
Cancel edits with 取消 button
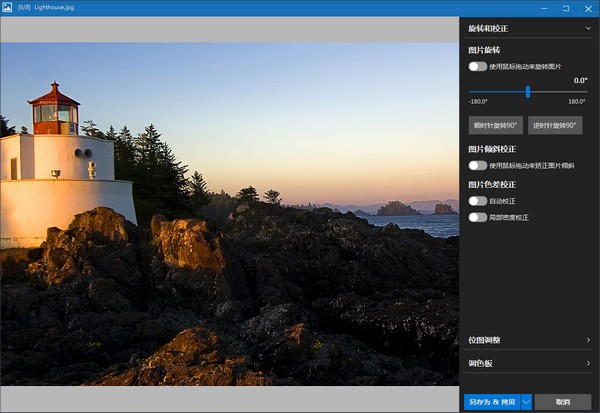click(562, 401)
